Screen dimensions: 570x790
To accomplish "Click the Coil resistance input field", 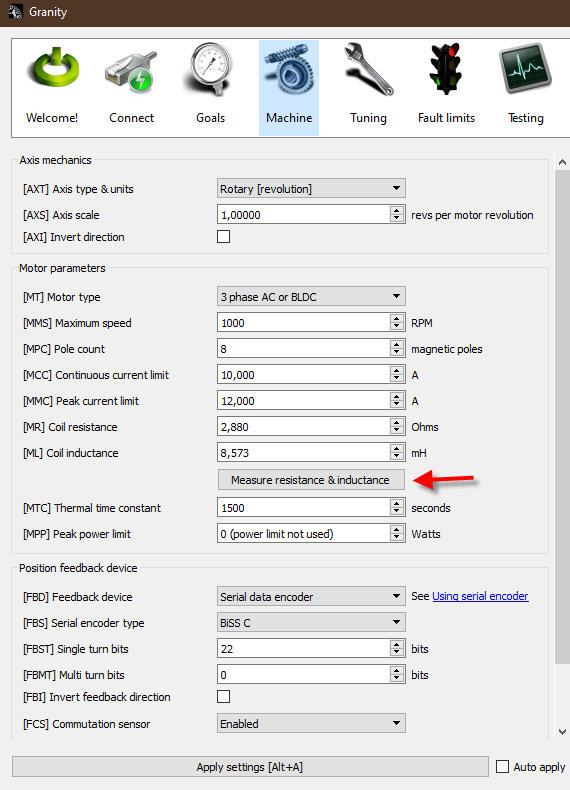I will tap(303, 427).
